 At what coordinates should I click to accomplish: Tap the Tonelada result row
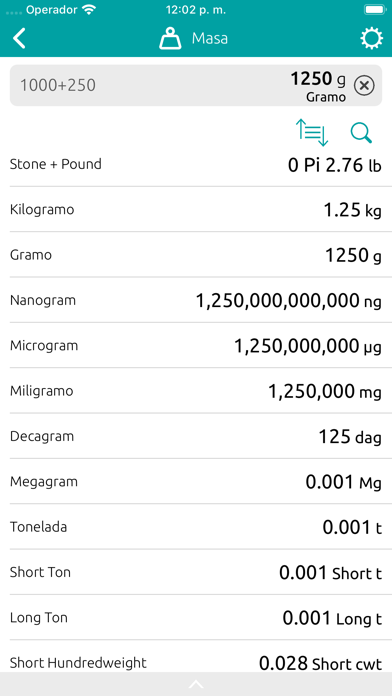(196, 527)
